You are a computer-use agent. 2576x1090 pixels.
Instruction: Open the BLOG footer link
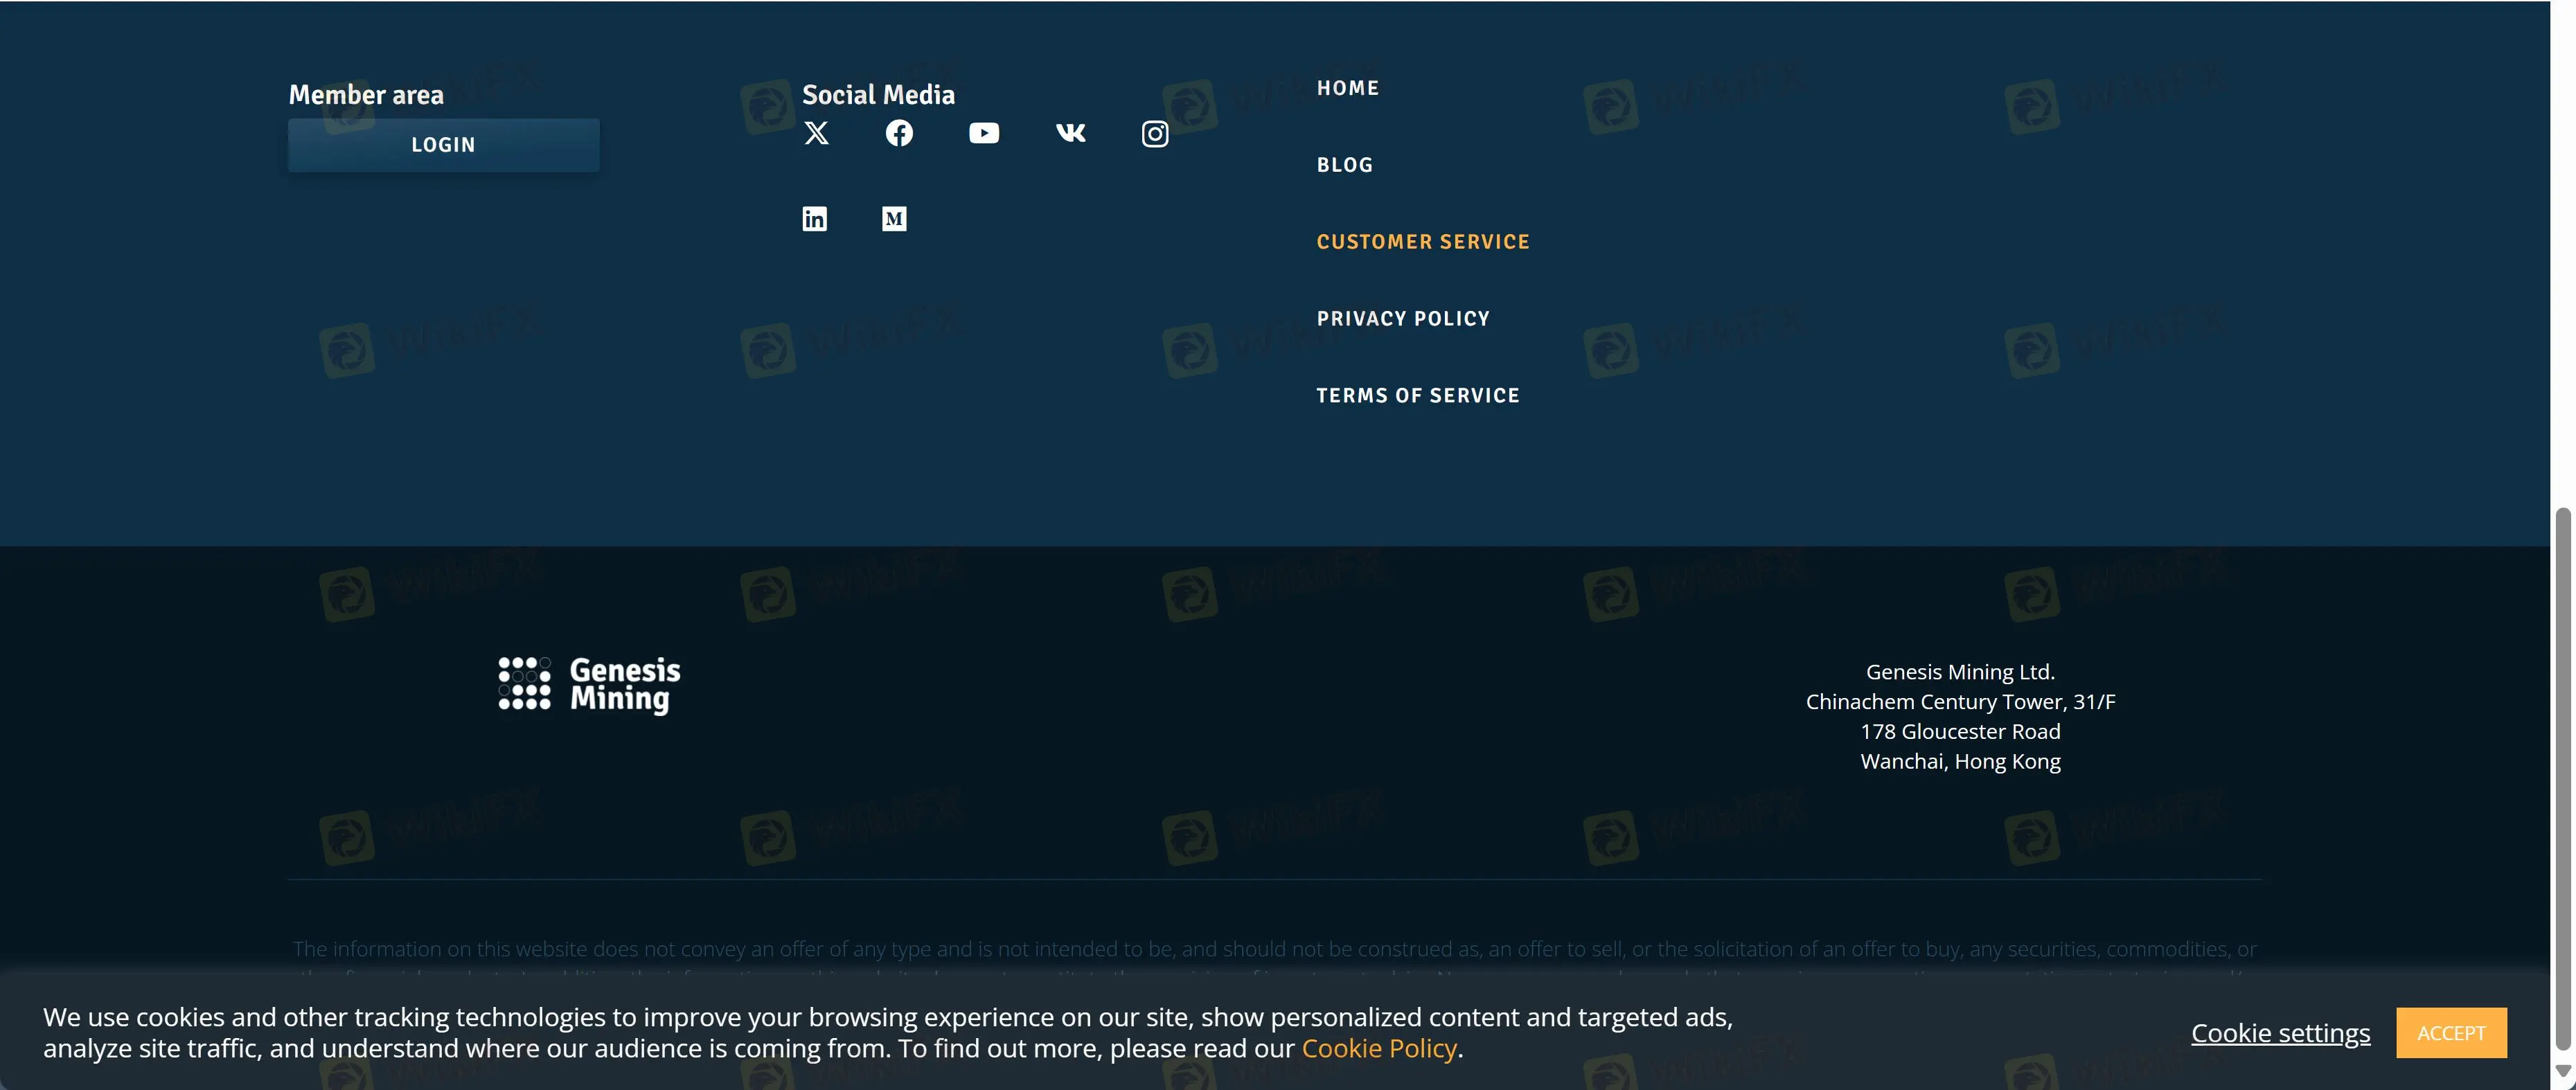tap(1344, 165)
